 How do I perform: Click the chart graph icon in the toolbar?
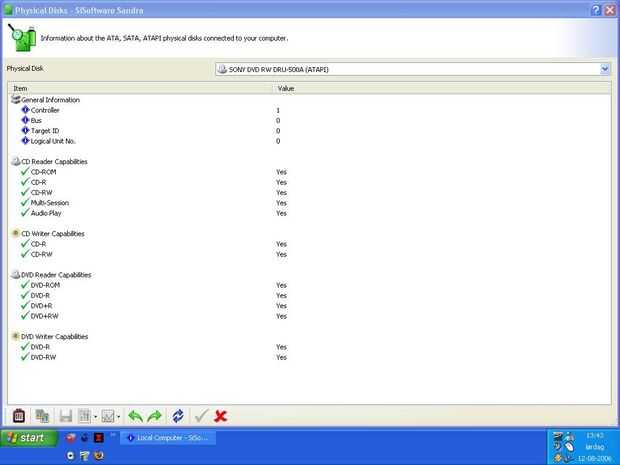[x=108, y=416]
